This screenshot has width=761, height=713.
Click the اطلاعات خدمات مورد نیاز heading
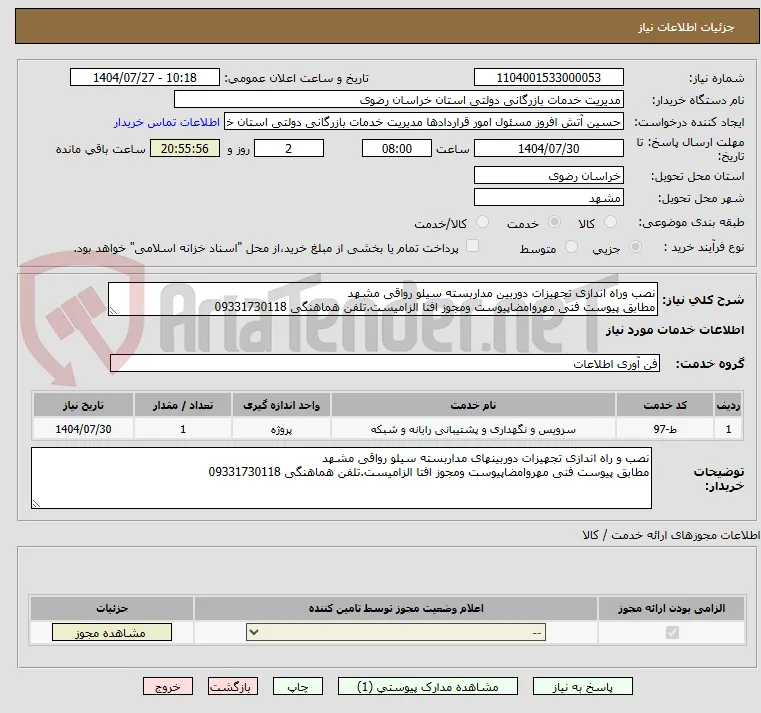click(675, 330)
